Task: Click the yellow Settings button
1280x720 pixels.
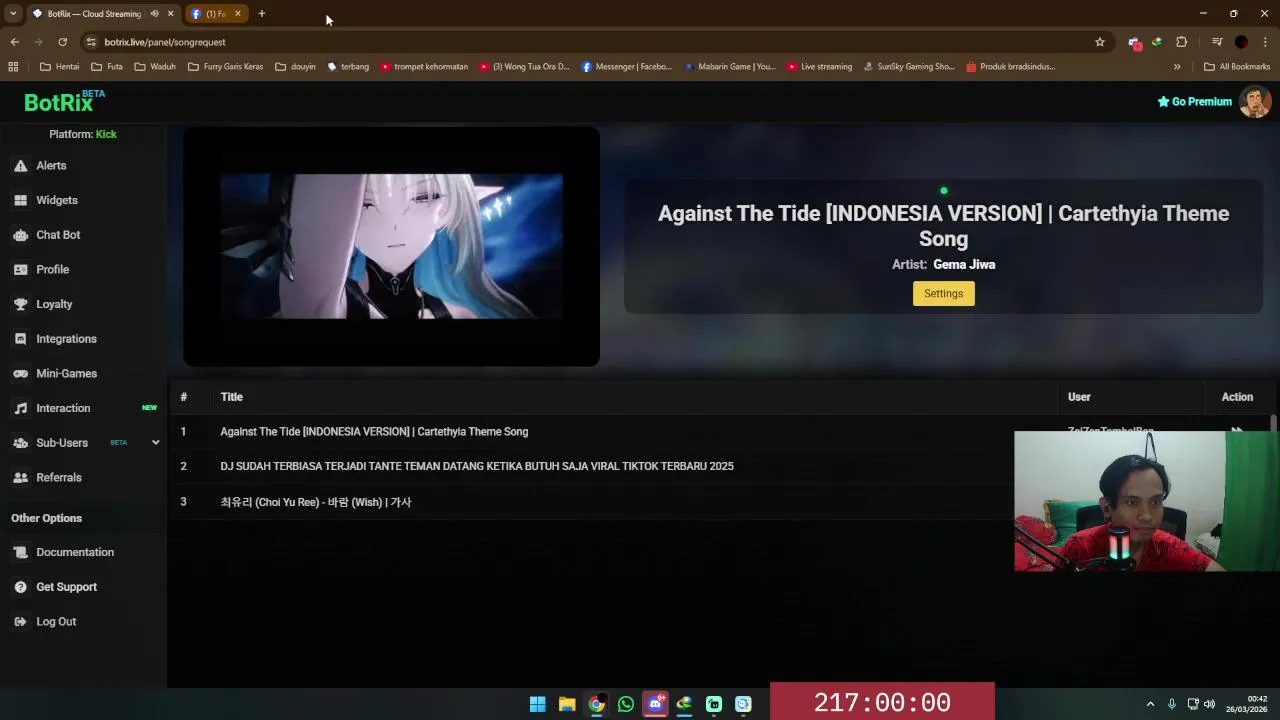Action: 943,293
